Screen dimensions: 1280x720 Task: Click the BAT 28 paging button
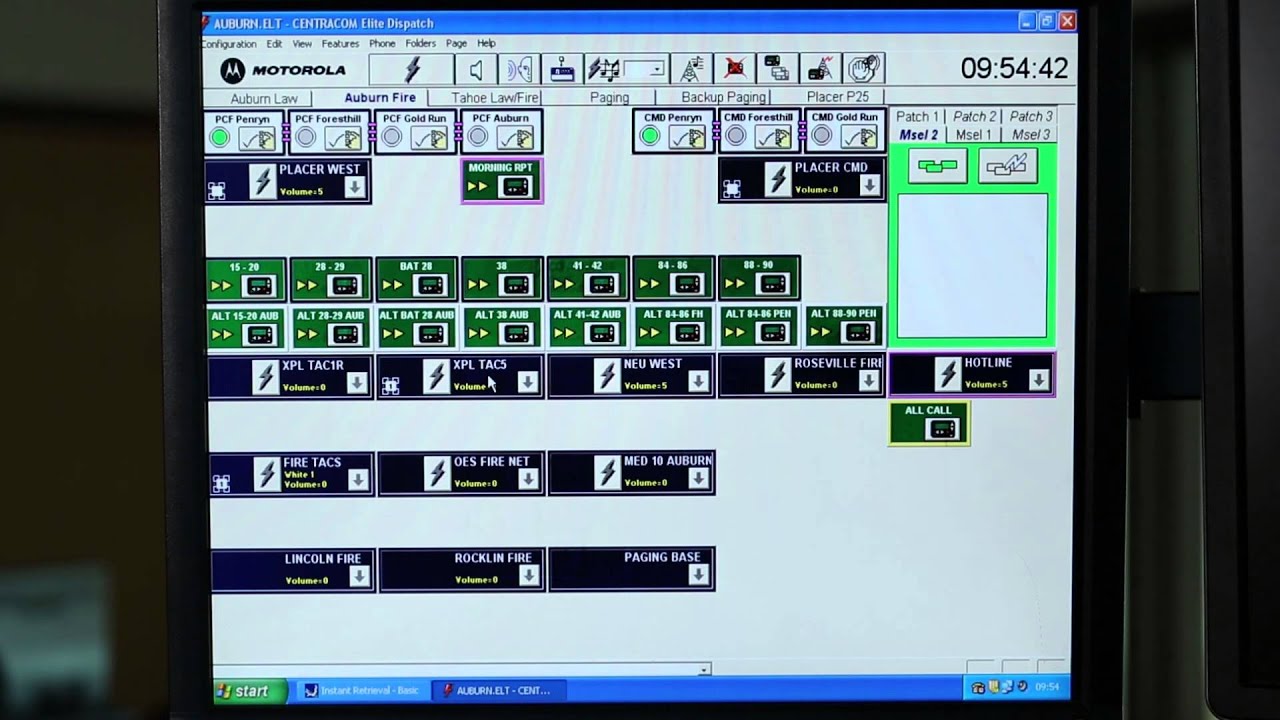pyautogui.click(x=416, y=279)
